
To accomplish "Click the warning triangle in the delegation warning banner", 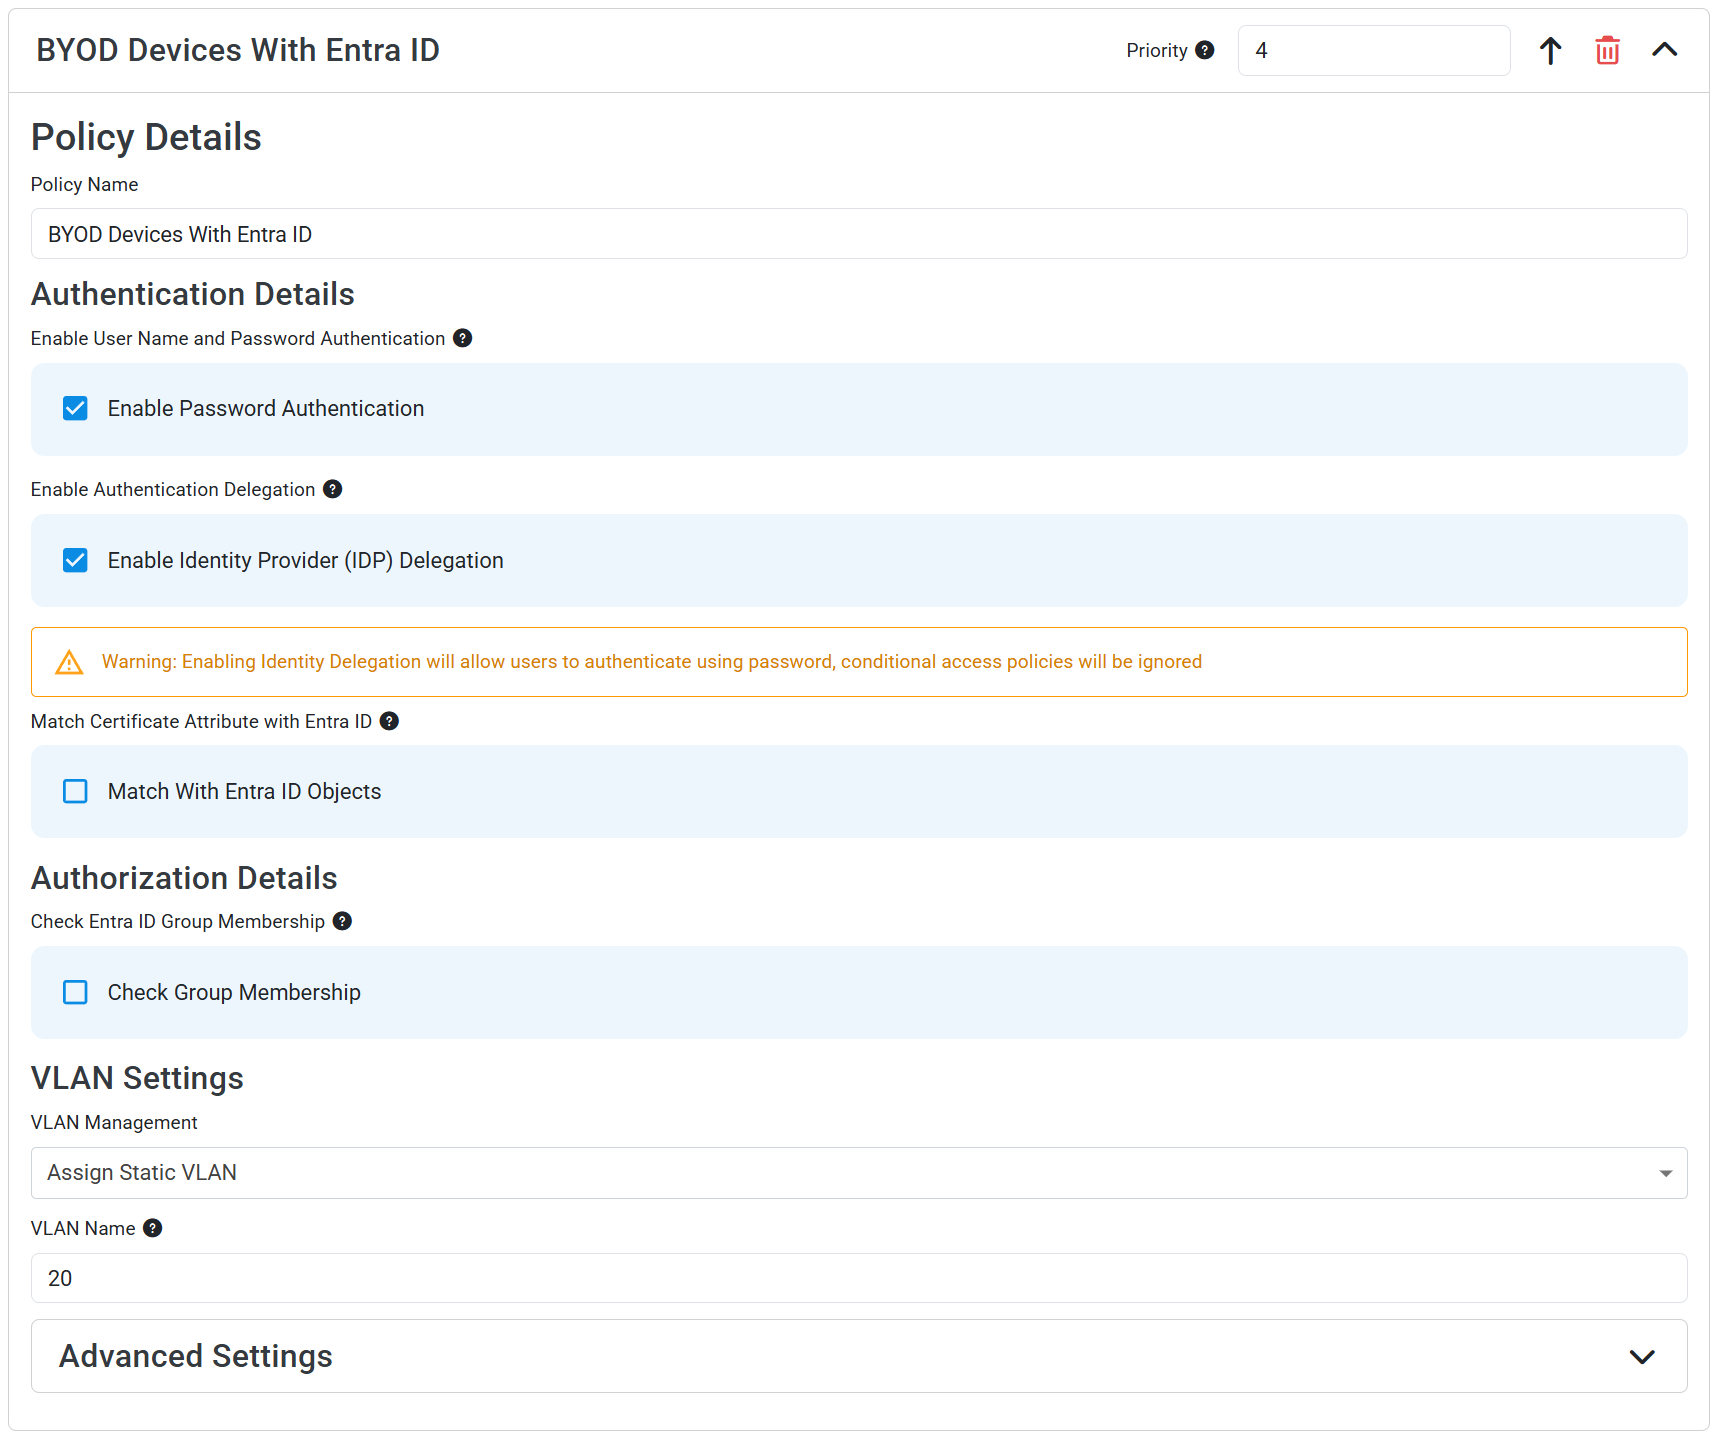I will pyautogui.click(x=68, y=662).
